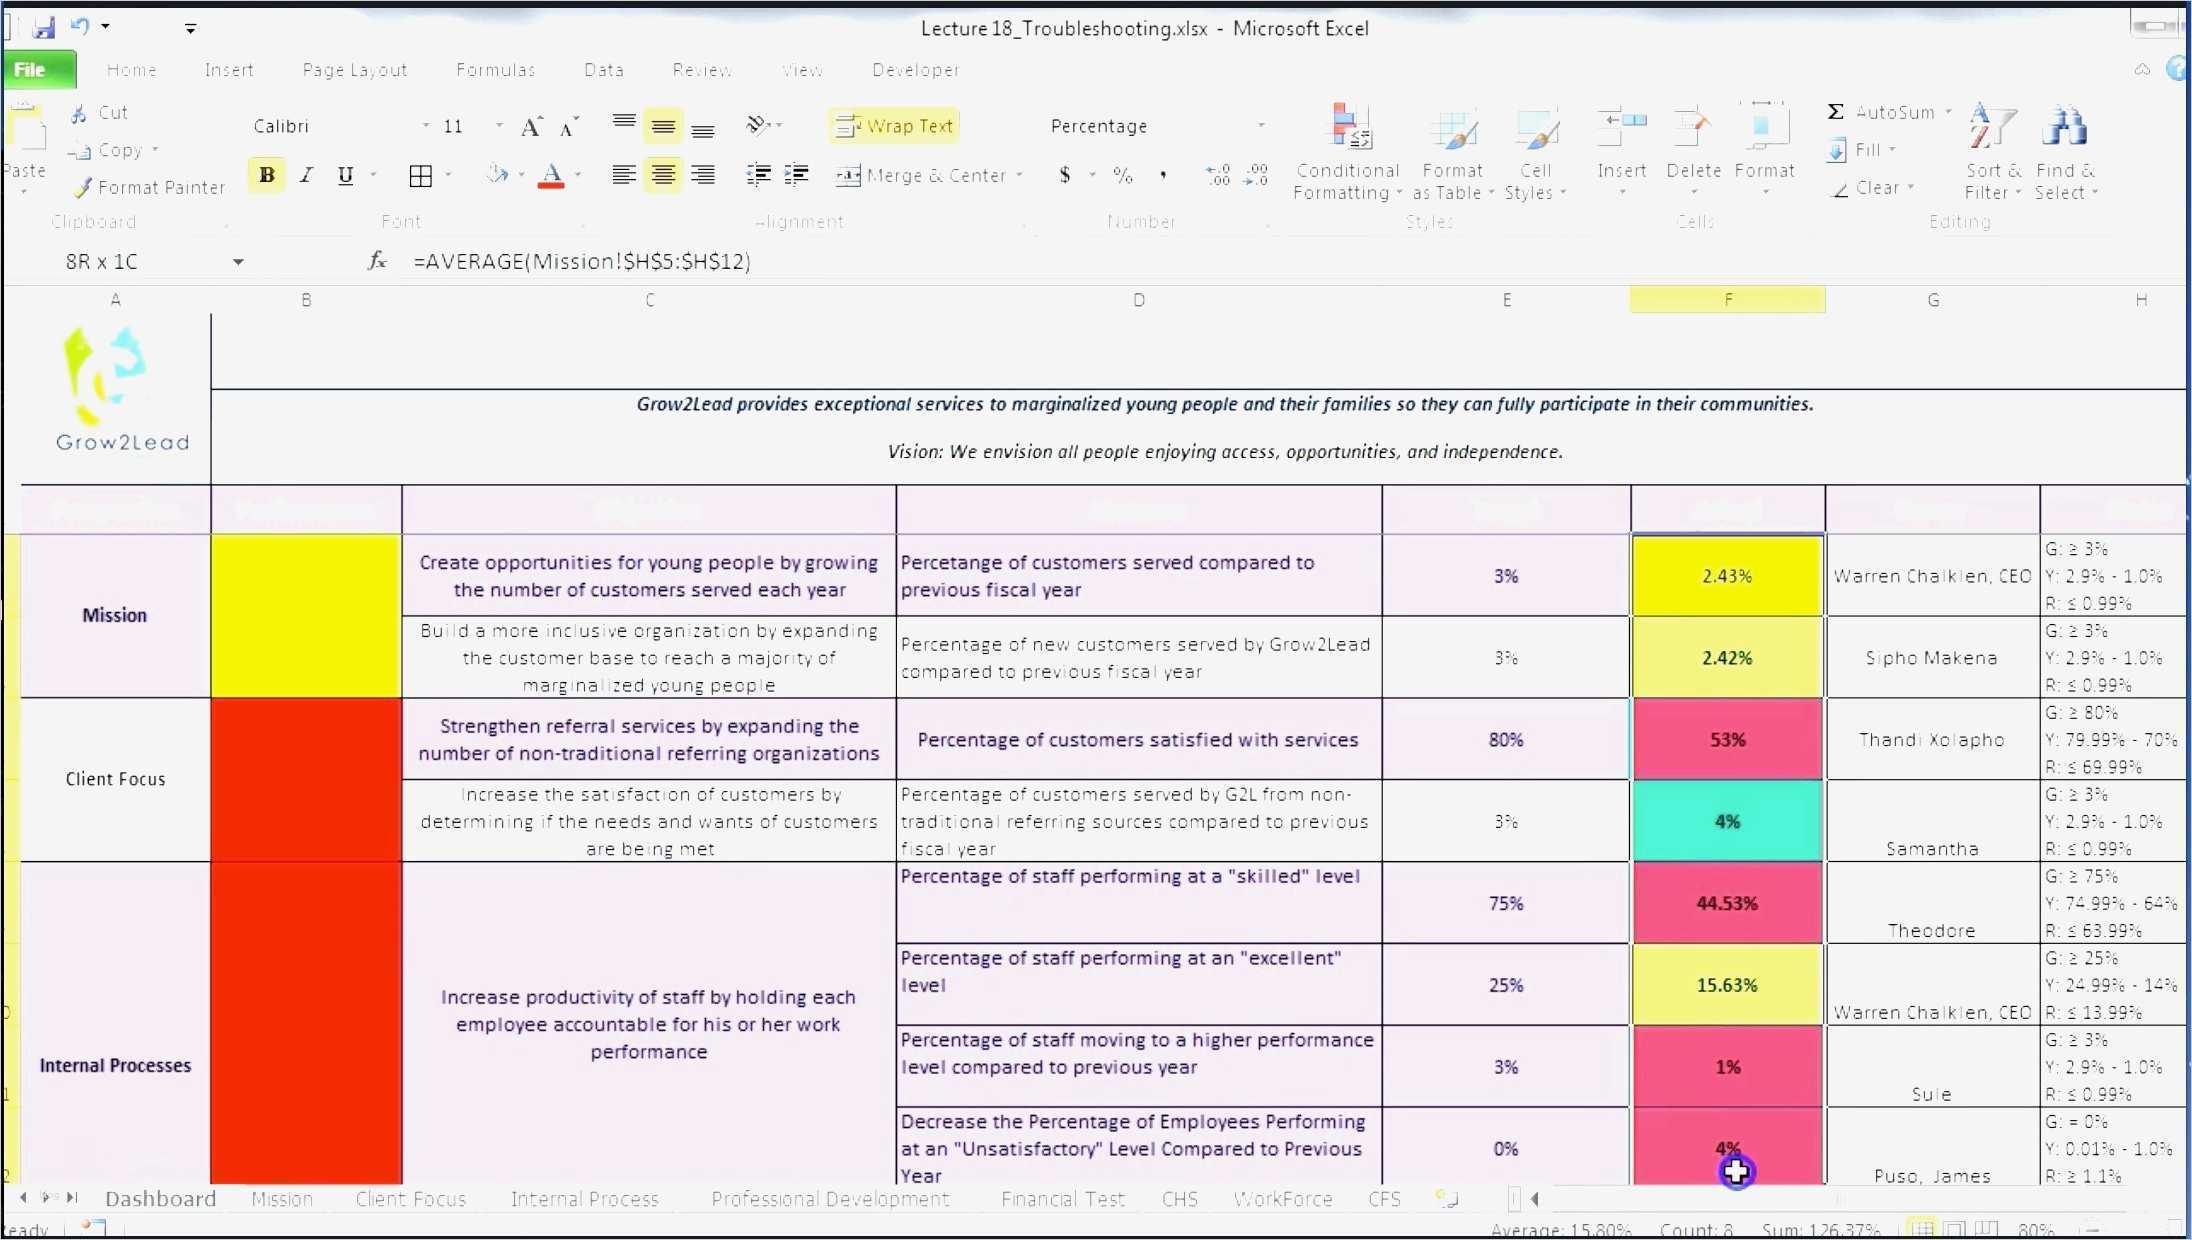
Task: Click the Find & Select binoculars icon
Action: (2065, 128)
